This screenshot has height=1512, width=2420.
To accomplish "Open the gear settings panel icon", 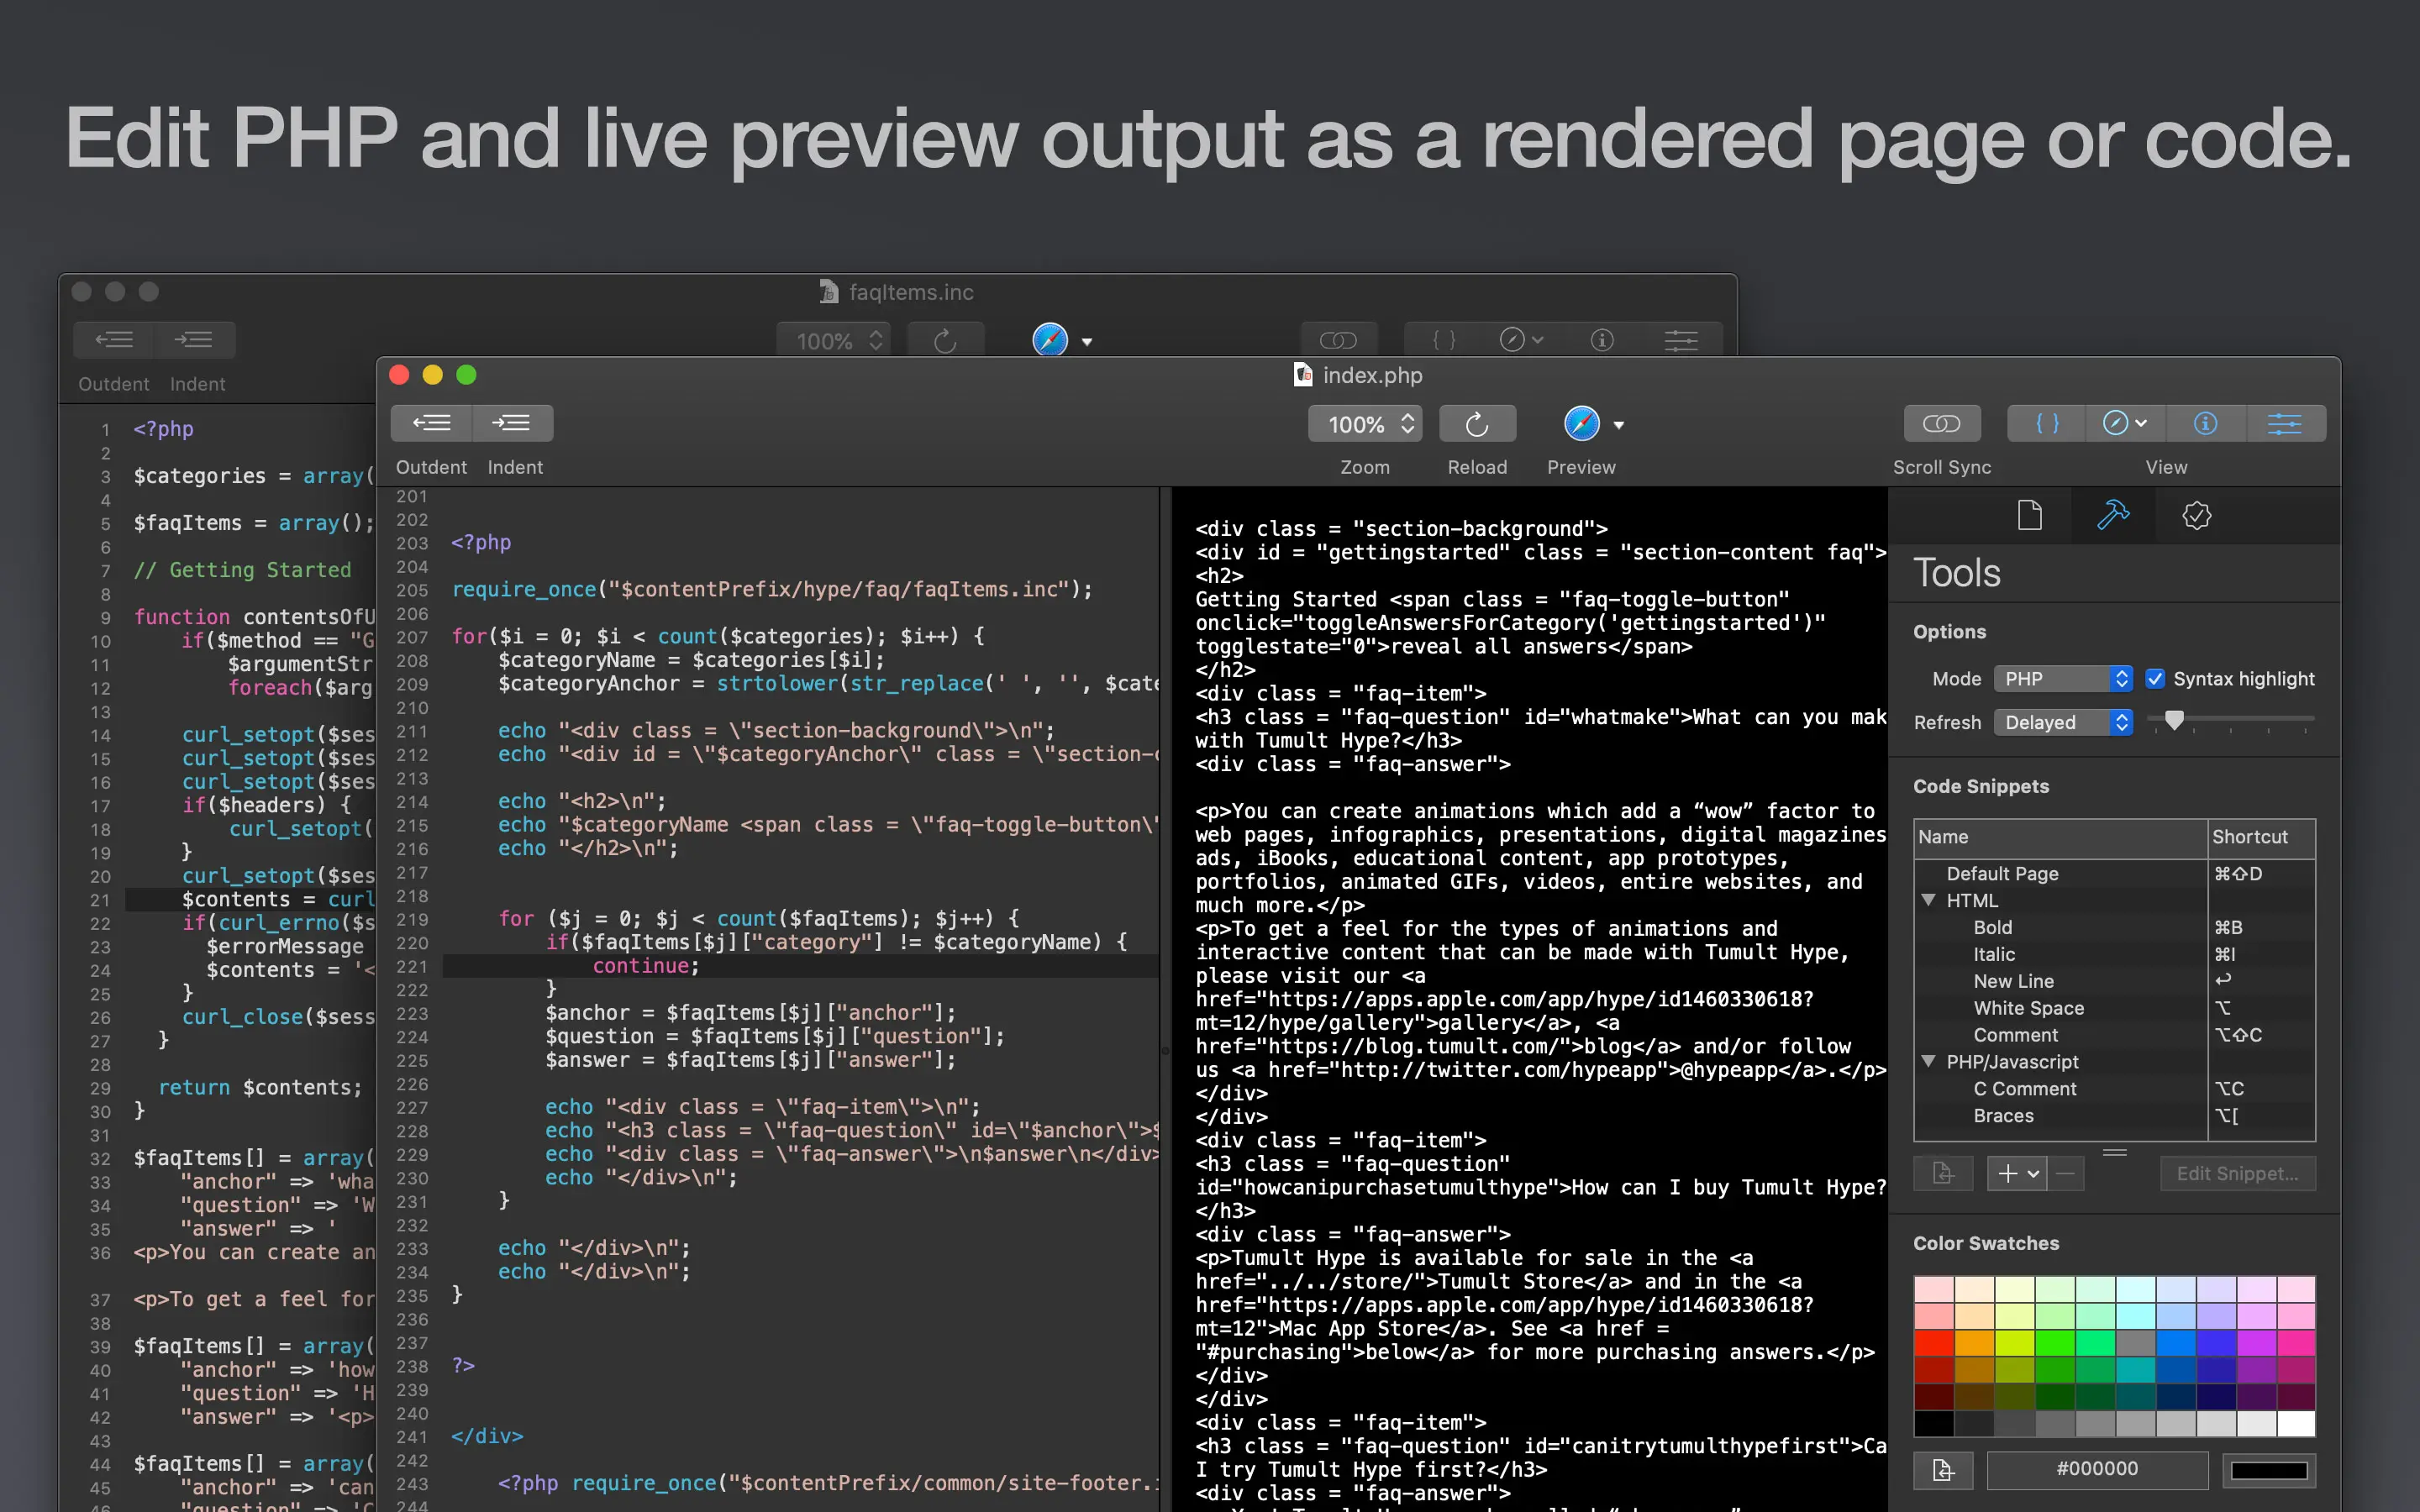I will (2196, 515).
